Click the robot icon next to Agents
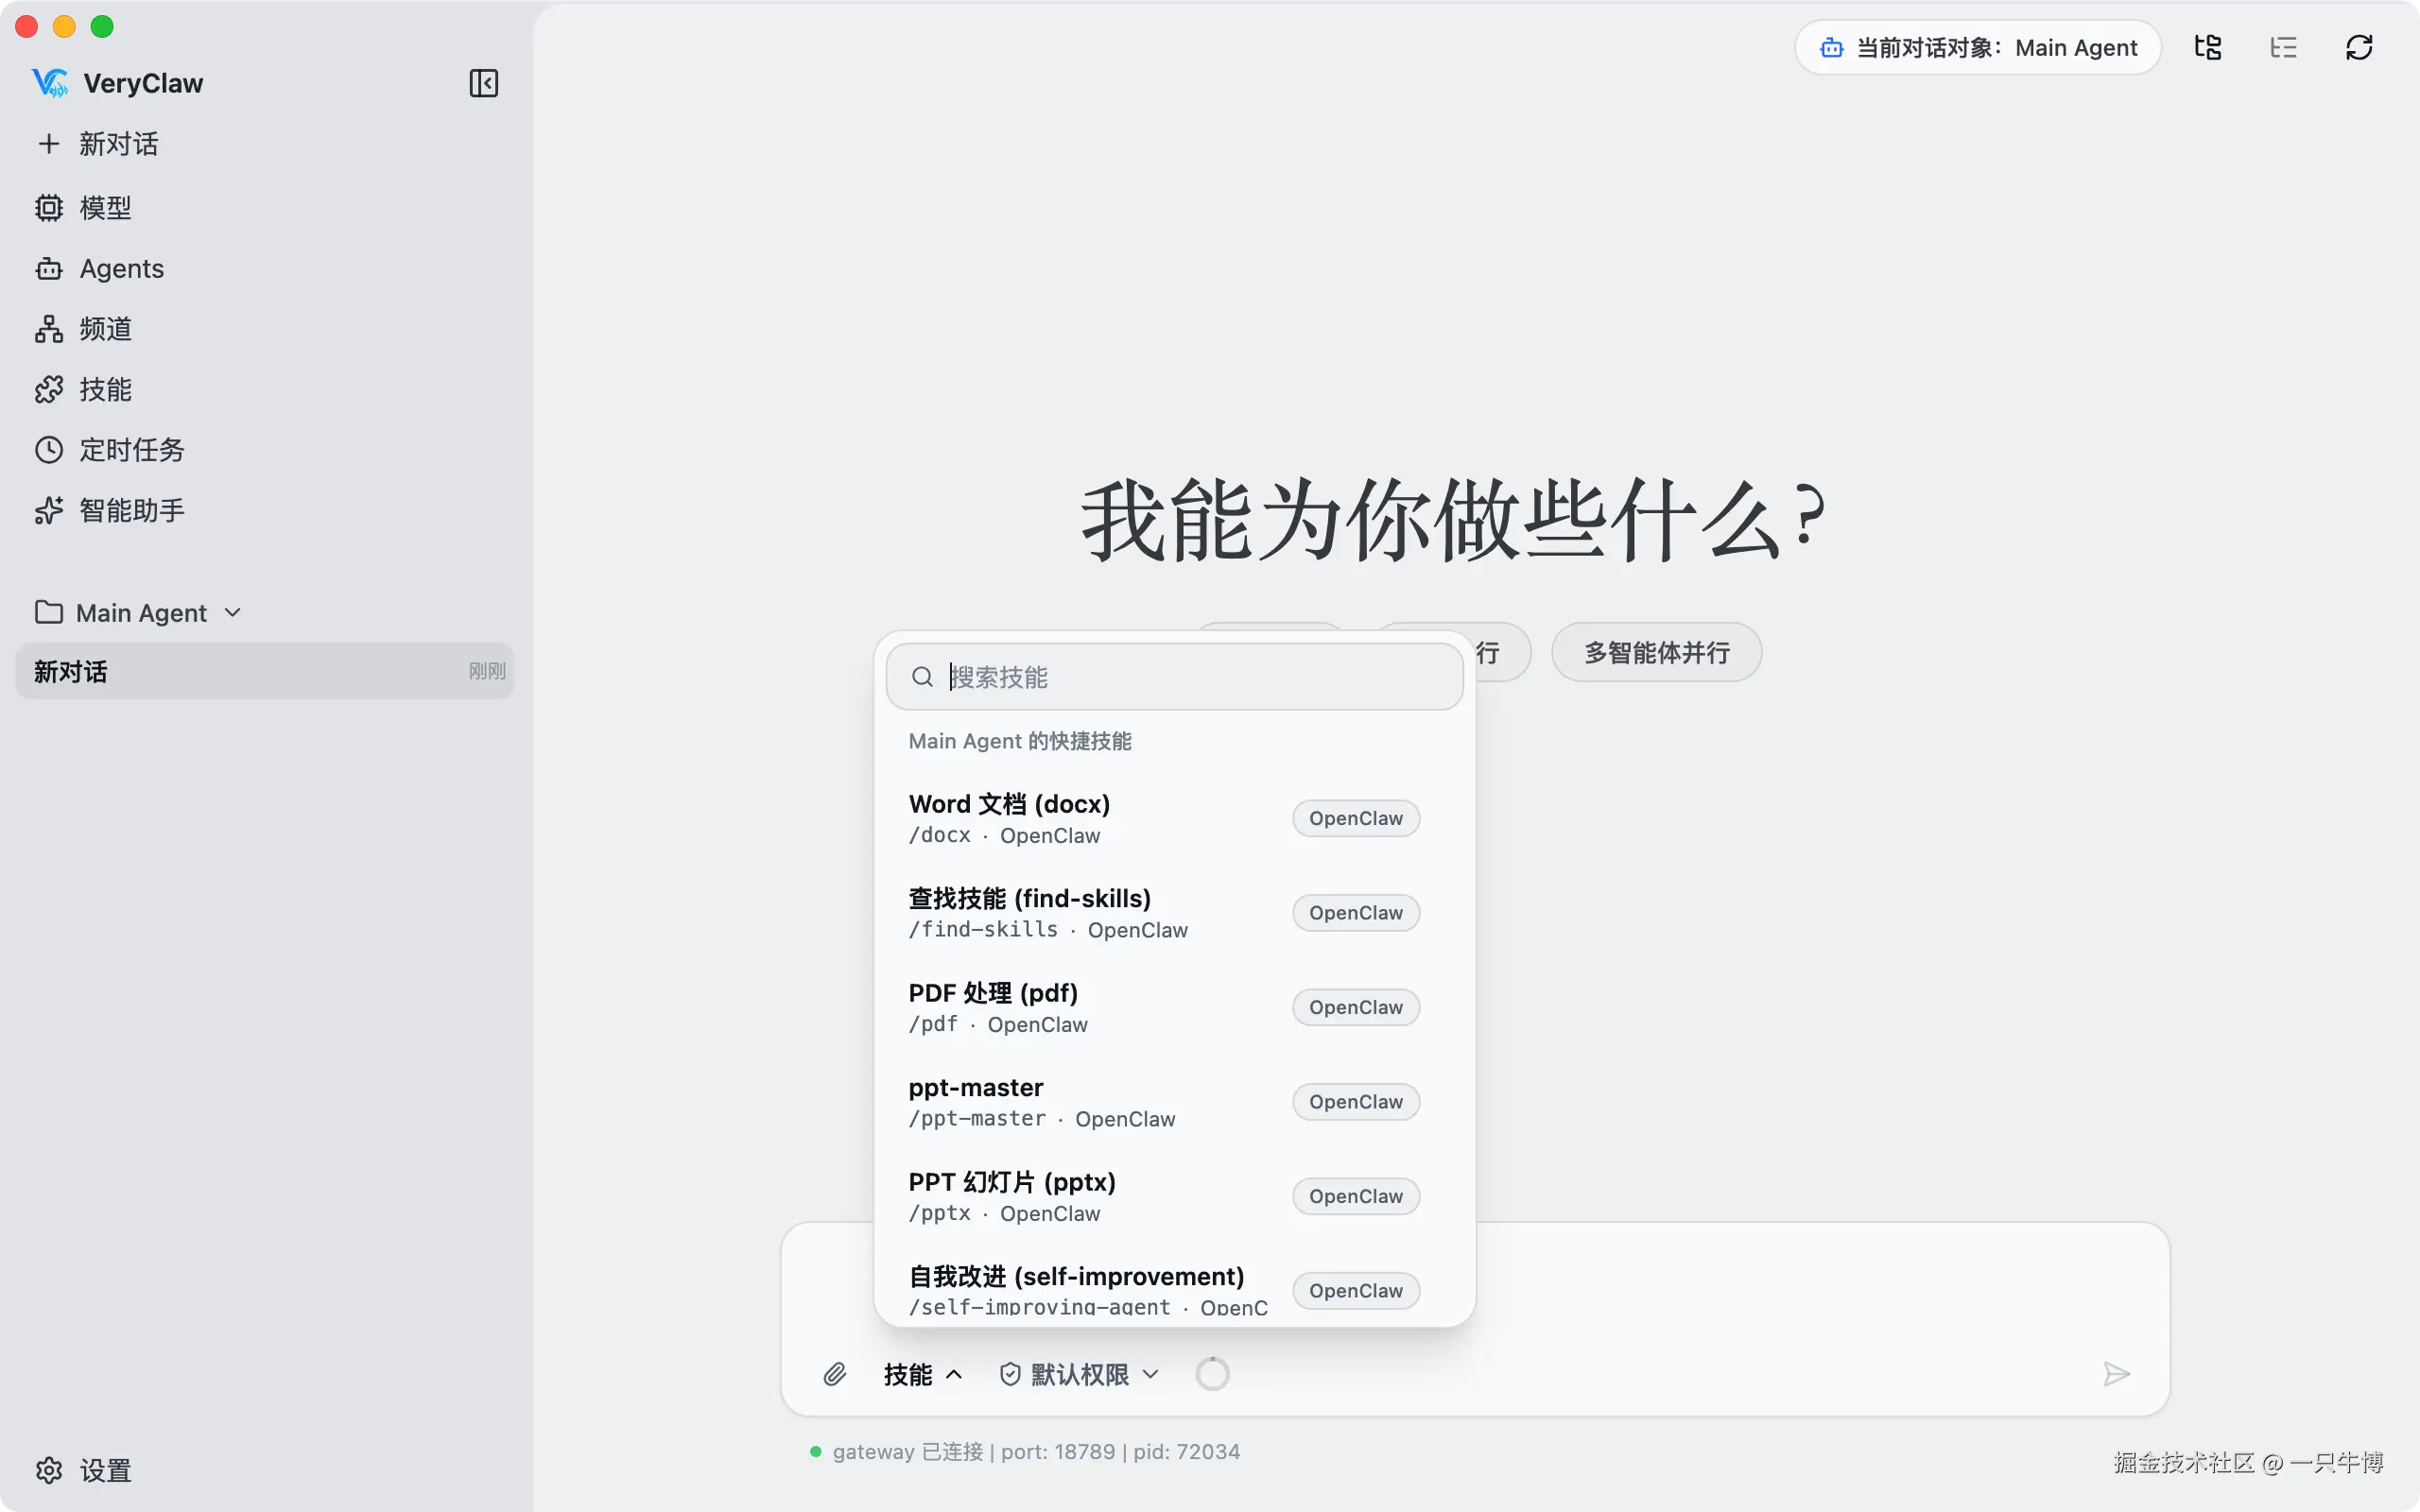This screenshot has height=1512, width=2420. [x=49, y=268]
